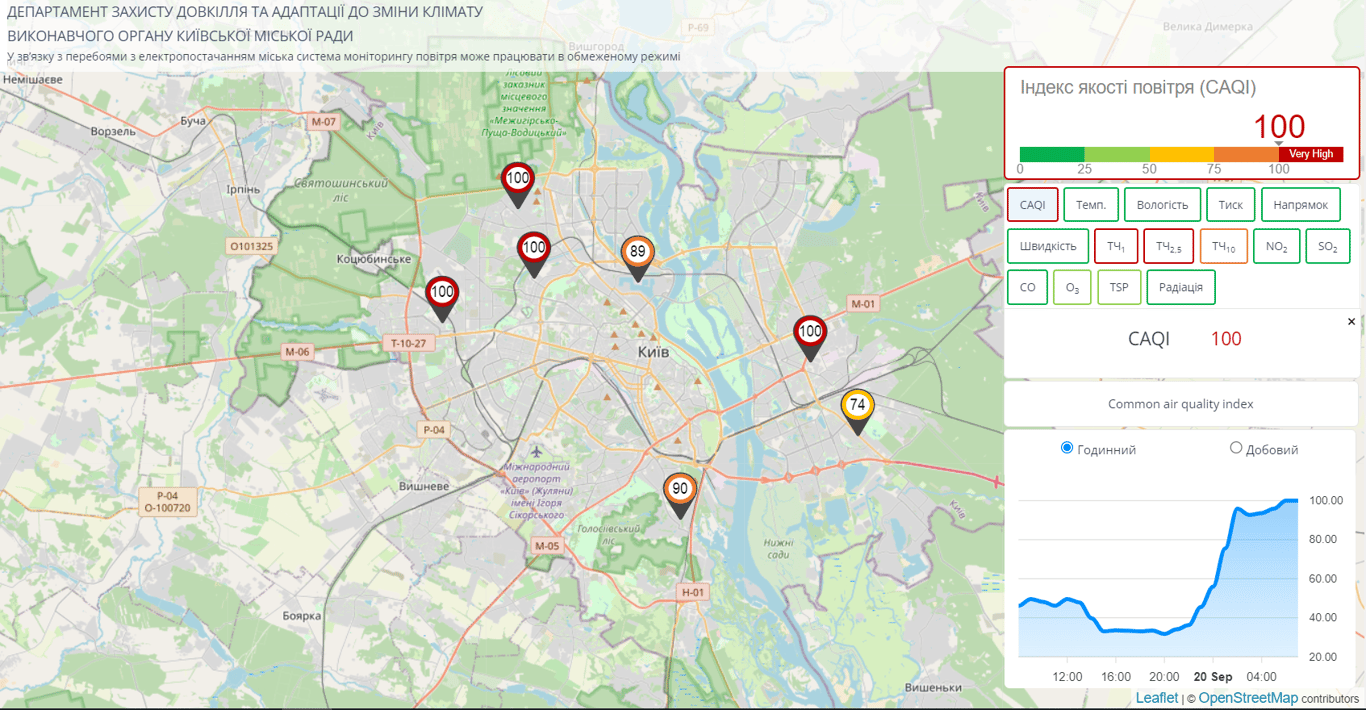
Task: Click the orange map marker showing 89
Action: click(x=638, y=253)
